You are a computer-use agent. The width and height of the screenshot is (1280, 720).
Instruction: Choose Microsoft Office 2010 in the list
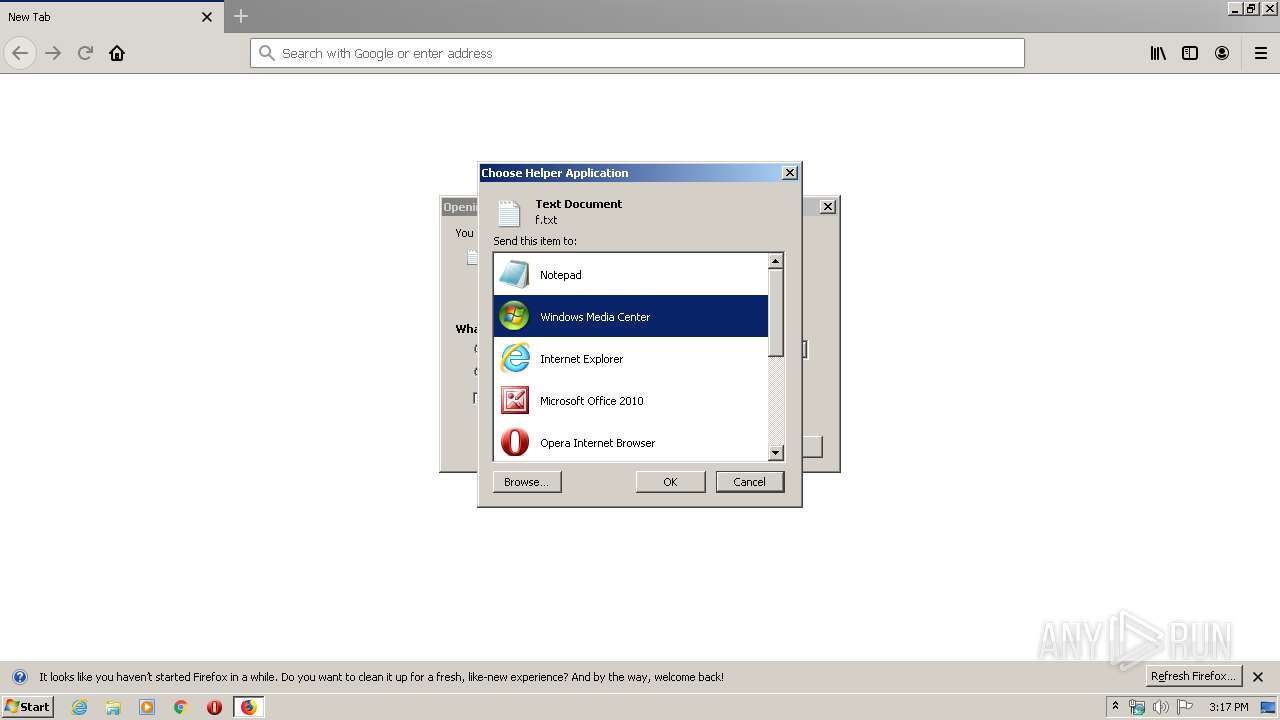coord(631,401)
